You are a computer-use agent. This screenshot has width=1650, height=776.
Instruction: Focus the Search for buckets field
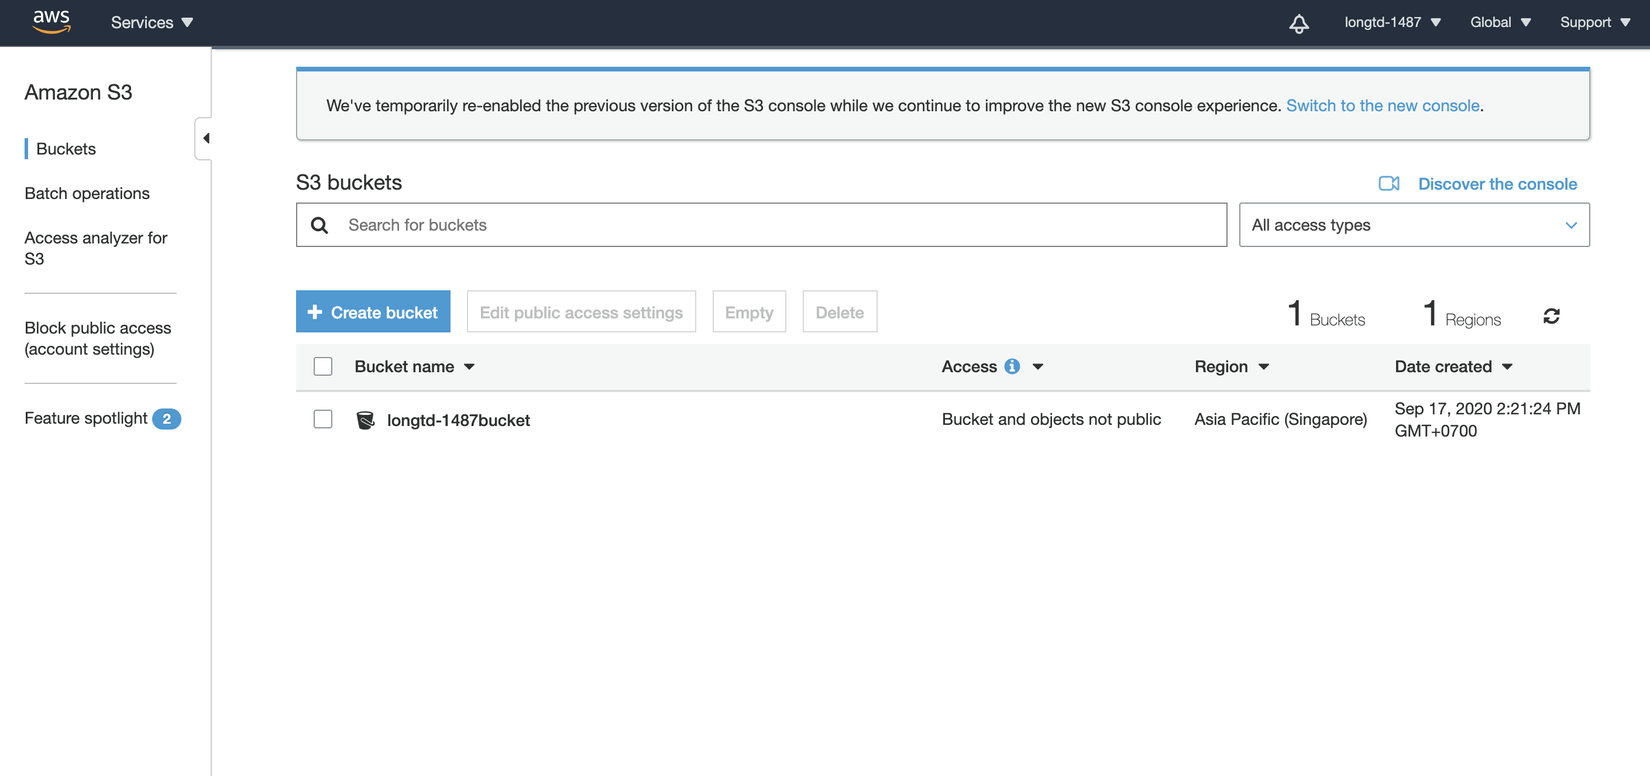coord(762,225)
